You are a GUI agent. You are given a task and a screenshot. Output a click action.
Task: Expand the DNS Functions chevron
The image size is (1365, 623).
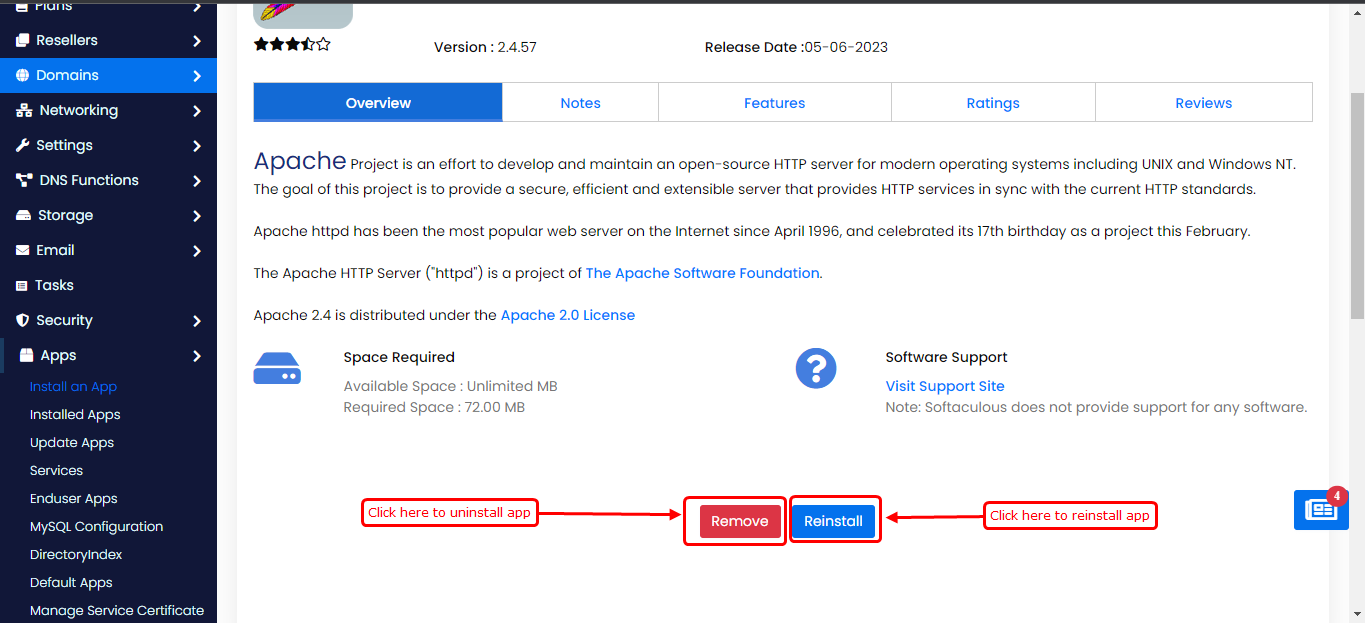point(197,181)
